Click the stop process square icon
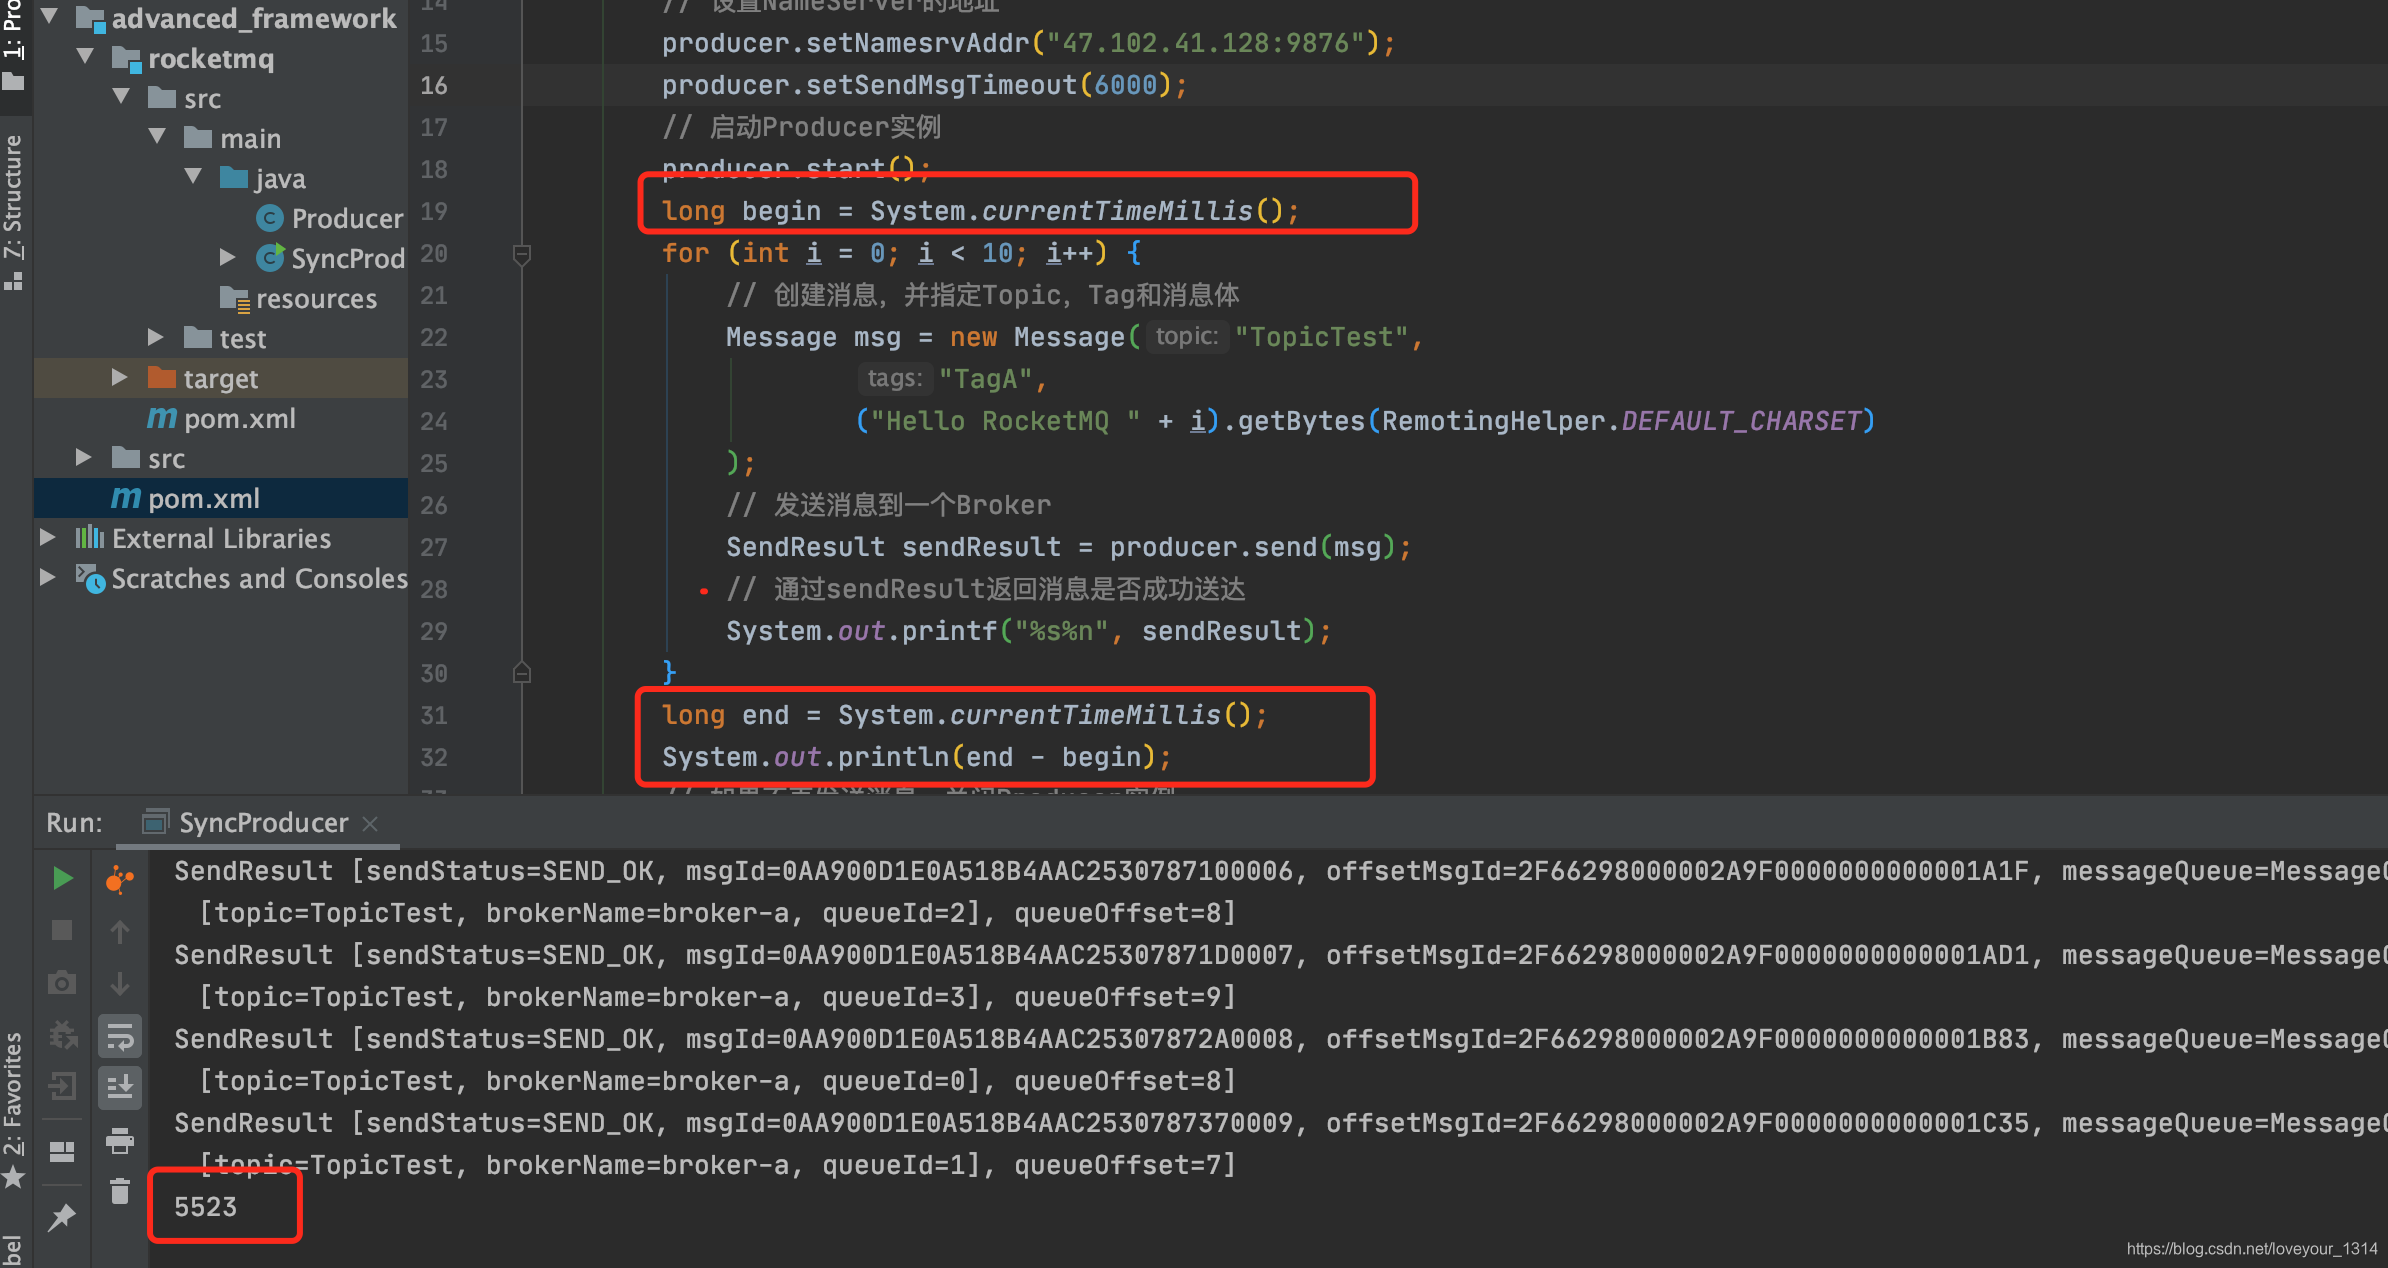Screen dimensions: 2388x1268 [62, 931]
